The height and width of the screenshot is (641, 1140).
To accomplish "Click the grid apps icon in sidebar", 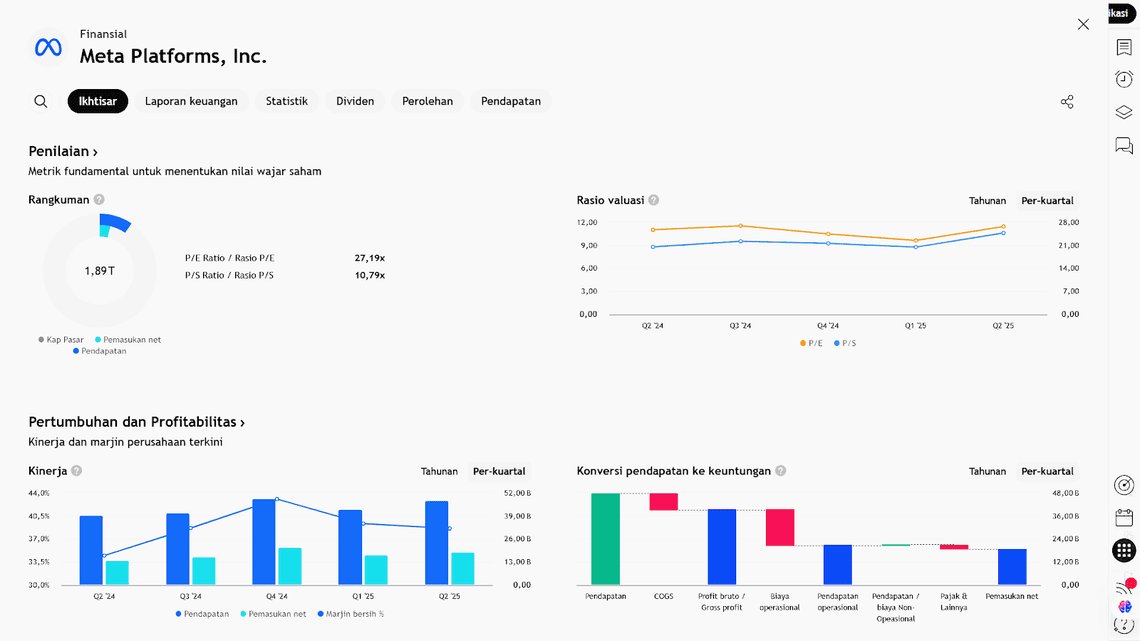I will point(1124,550).
